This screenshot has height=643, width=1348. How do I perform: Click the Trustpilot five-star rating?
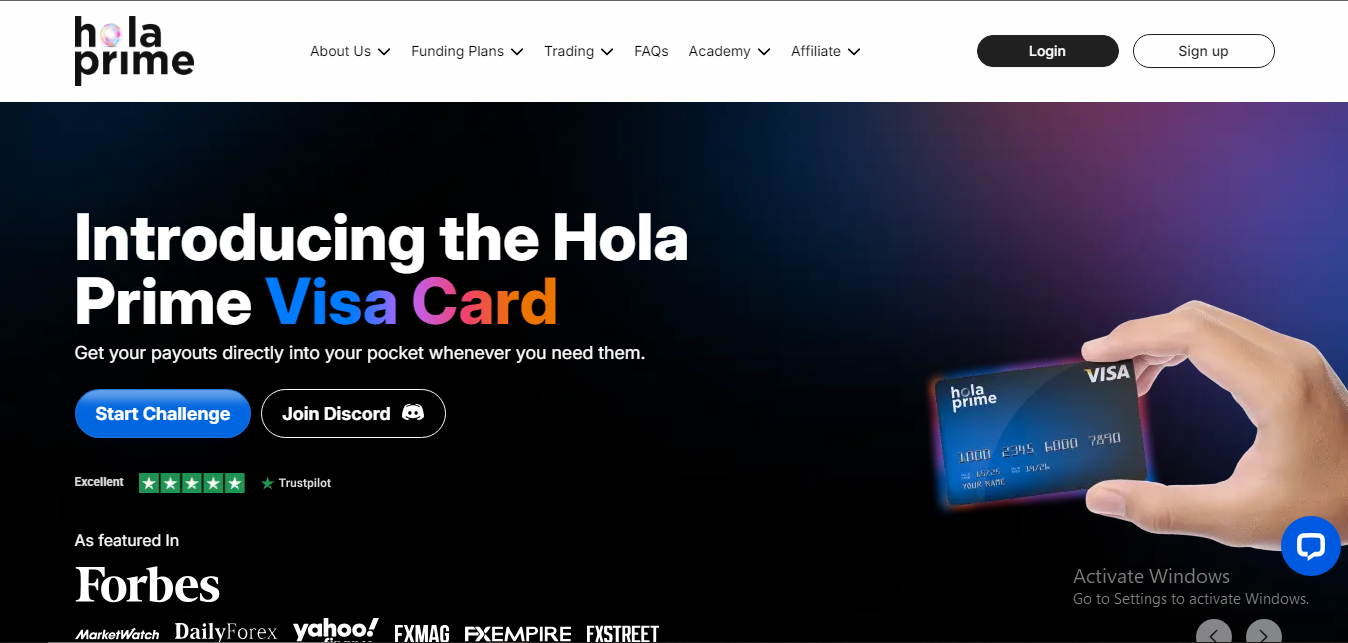pos(191,483)
